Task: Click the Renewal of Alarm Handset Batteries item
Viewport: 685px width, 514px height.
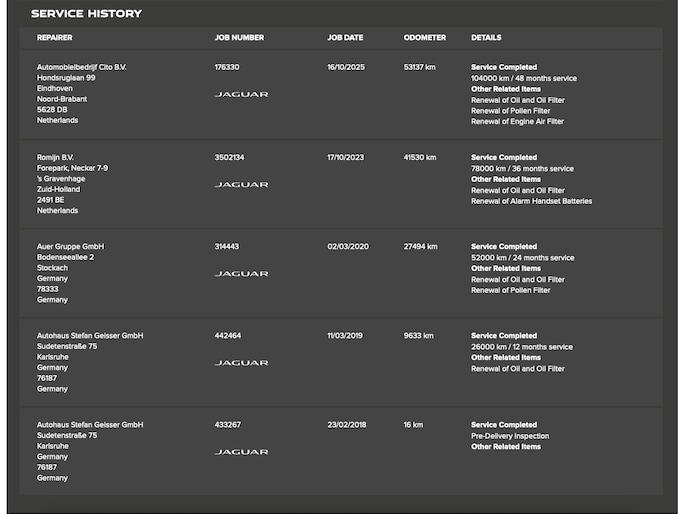Action: pos(531,201)
